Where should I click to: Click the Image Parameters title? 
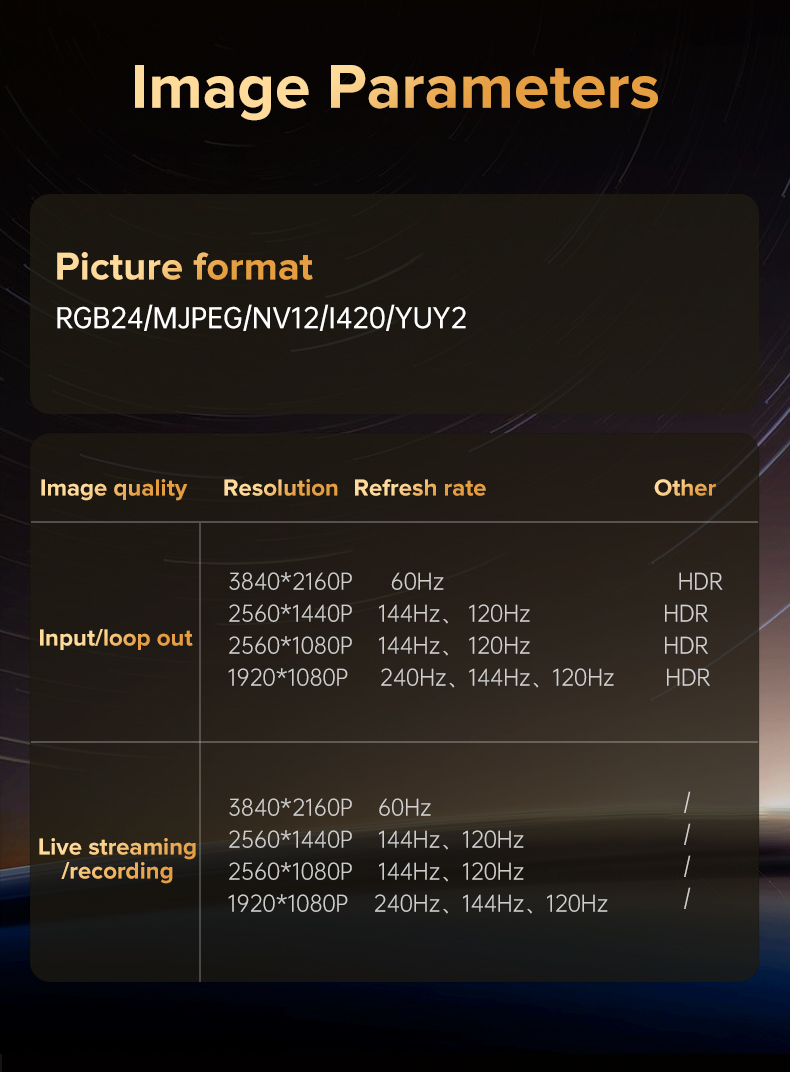(x=395, y=88)
